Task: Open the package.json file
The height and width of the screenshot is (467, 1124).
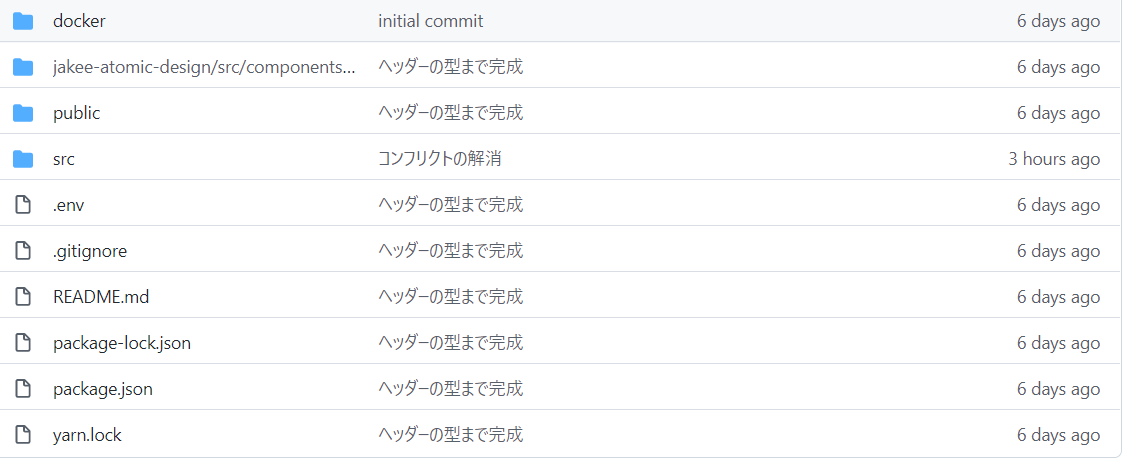Action: pos(103,389)
